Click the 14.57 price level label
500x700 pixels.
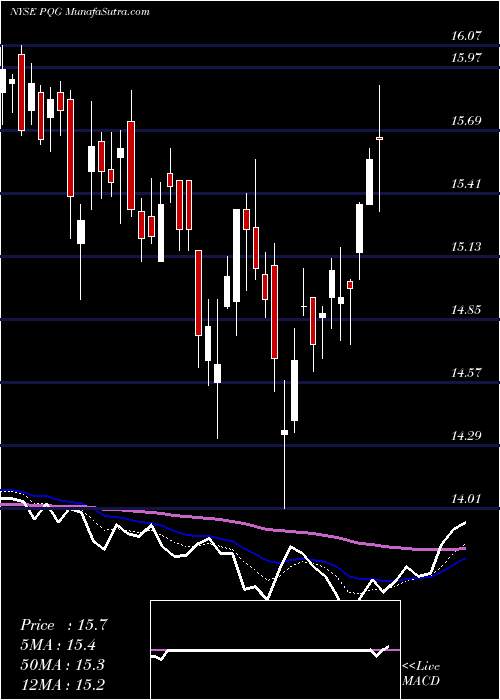coord(467,372)
